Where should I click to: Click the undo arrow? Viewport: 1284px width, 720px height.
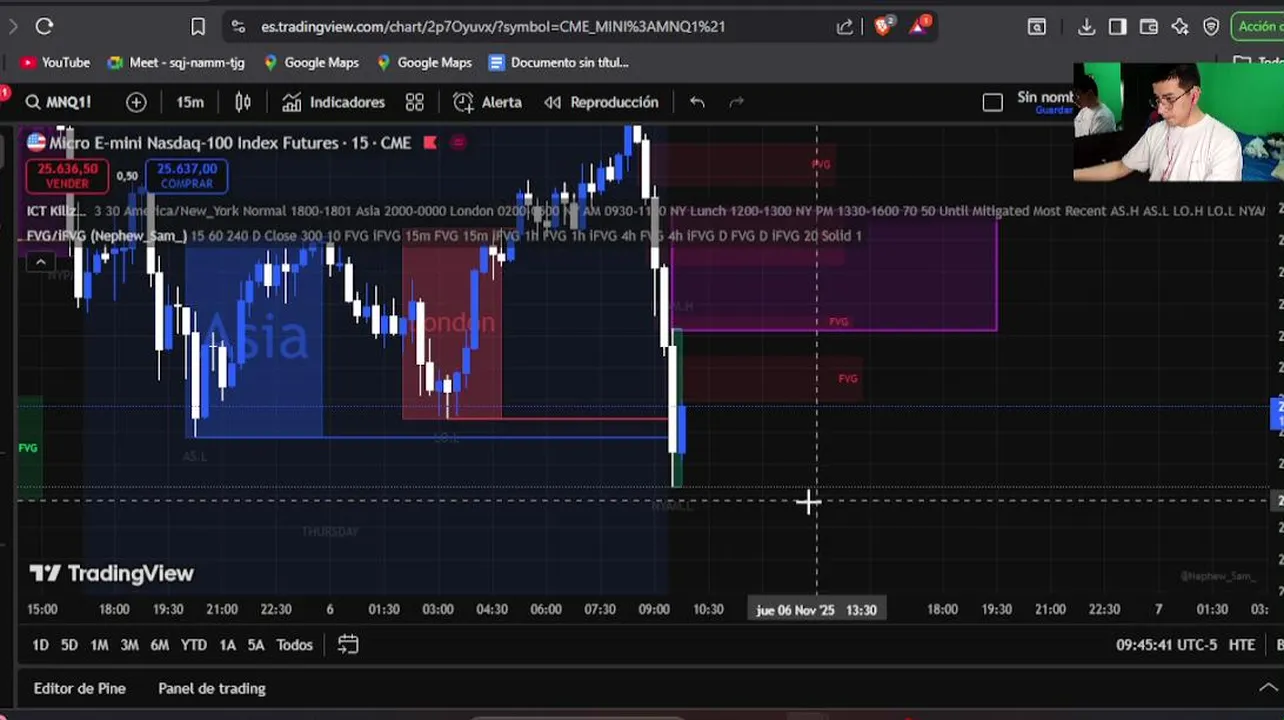click(697, 102)
